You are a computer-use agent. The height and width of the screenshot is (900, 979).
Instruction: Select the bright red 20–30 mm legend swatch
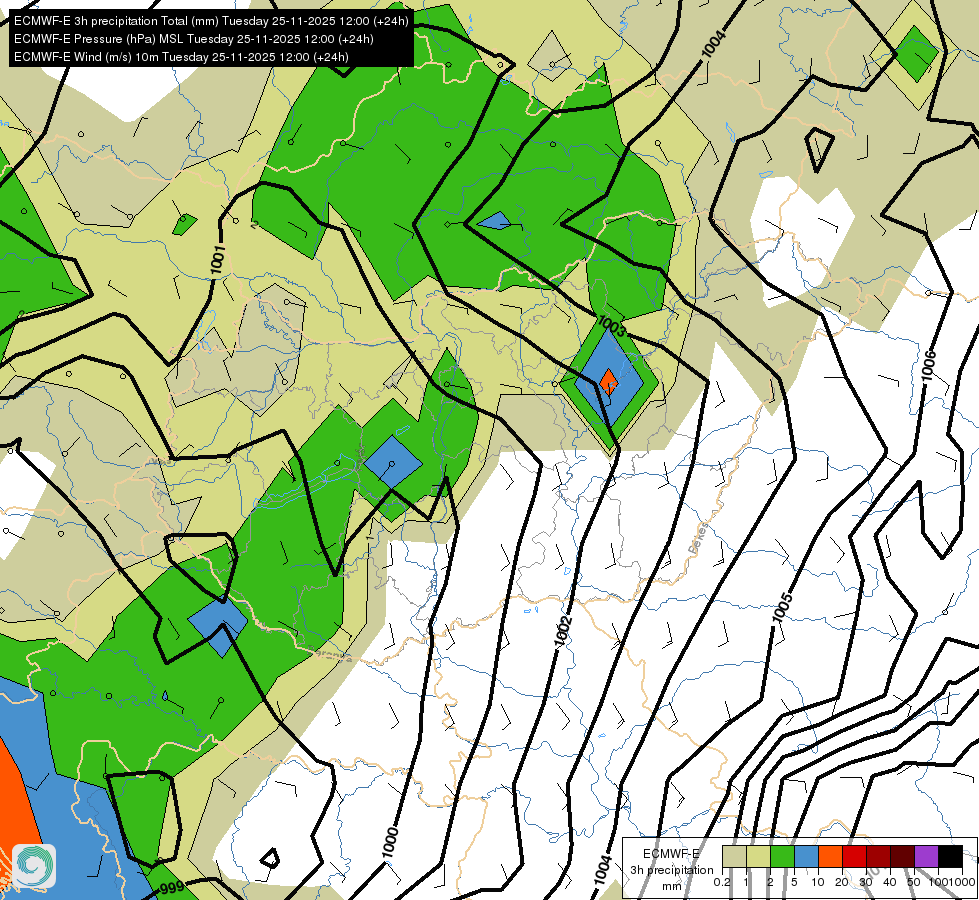pyautogui.click(x=854, y=857)
